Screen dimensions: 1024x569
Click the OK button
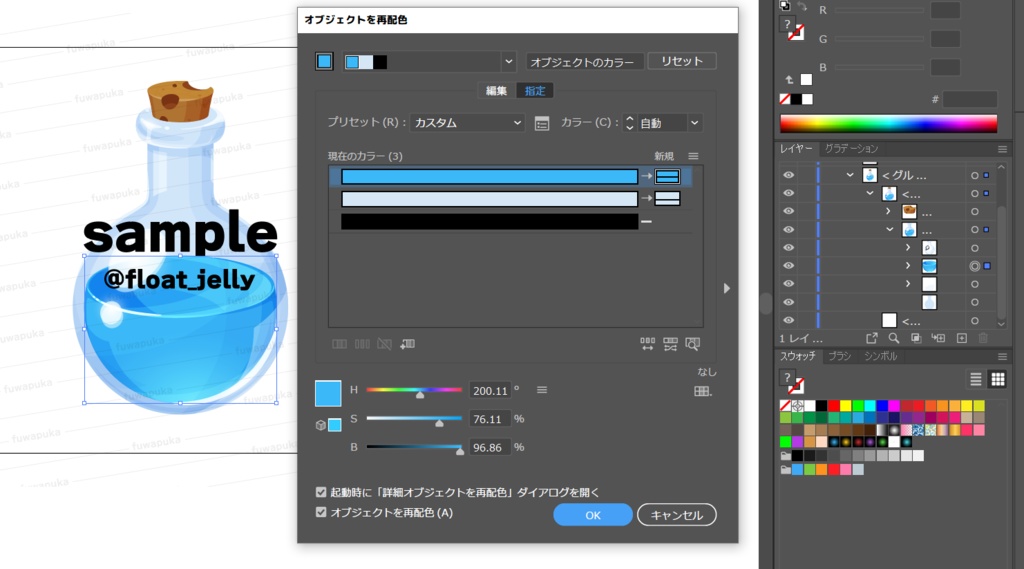(593, 515)
